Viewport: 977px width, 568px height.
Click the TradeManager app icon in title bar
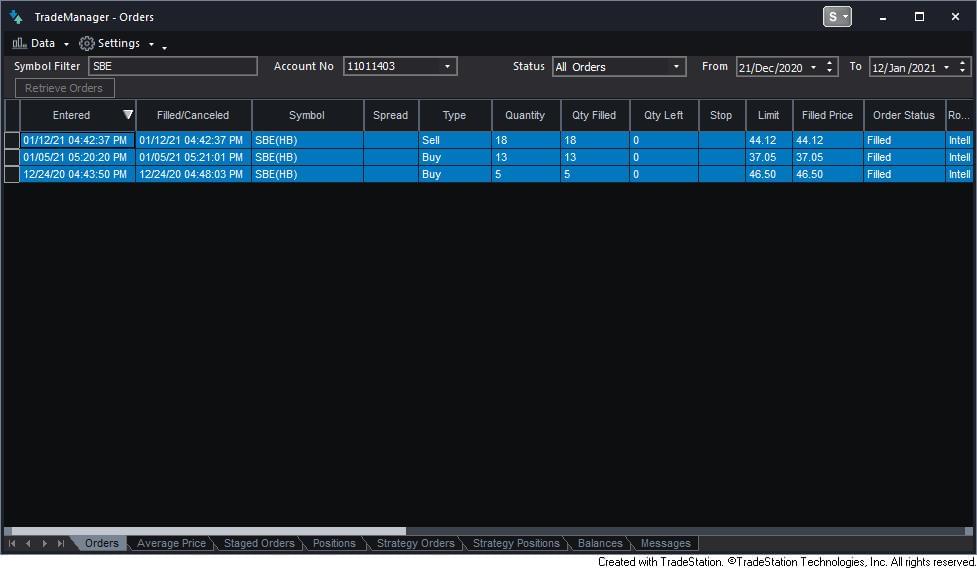click(16, 17)
